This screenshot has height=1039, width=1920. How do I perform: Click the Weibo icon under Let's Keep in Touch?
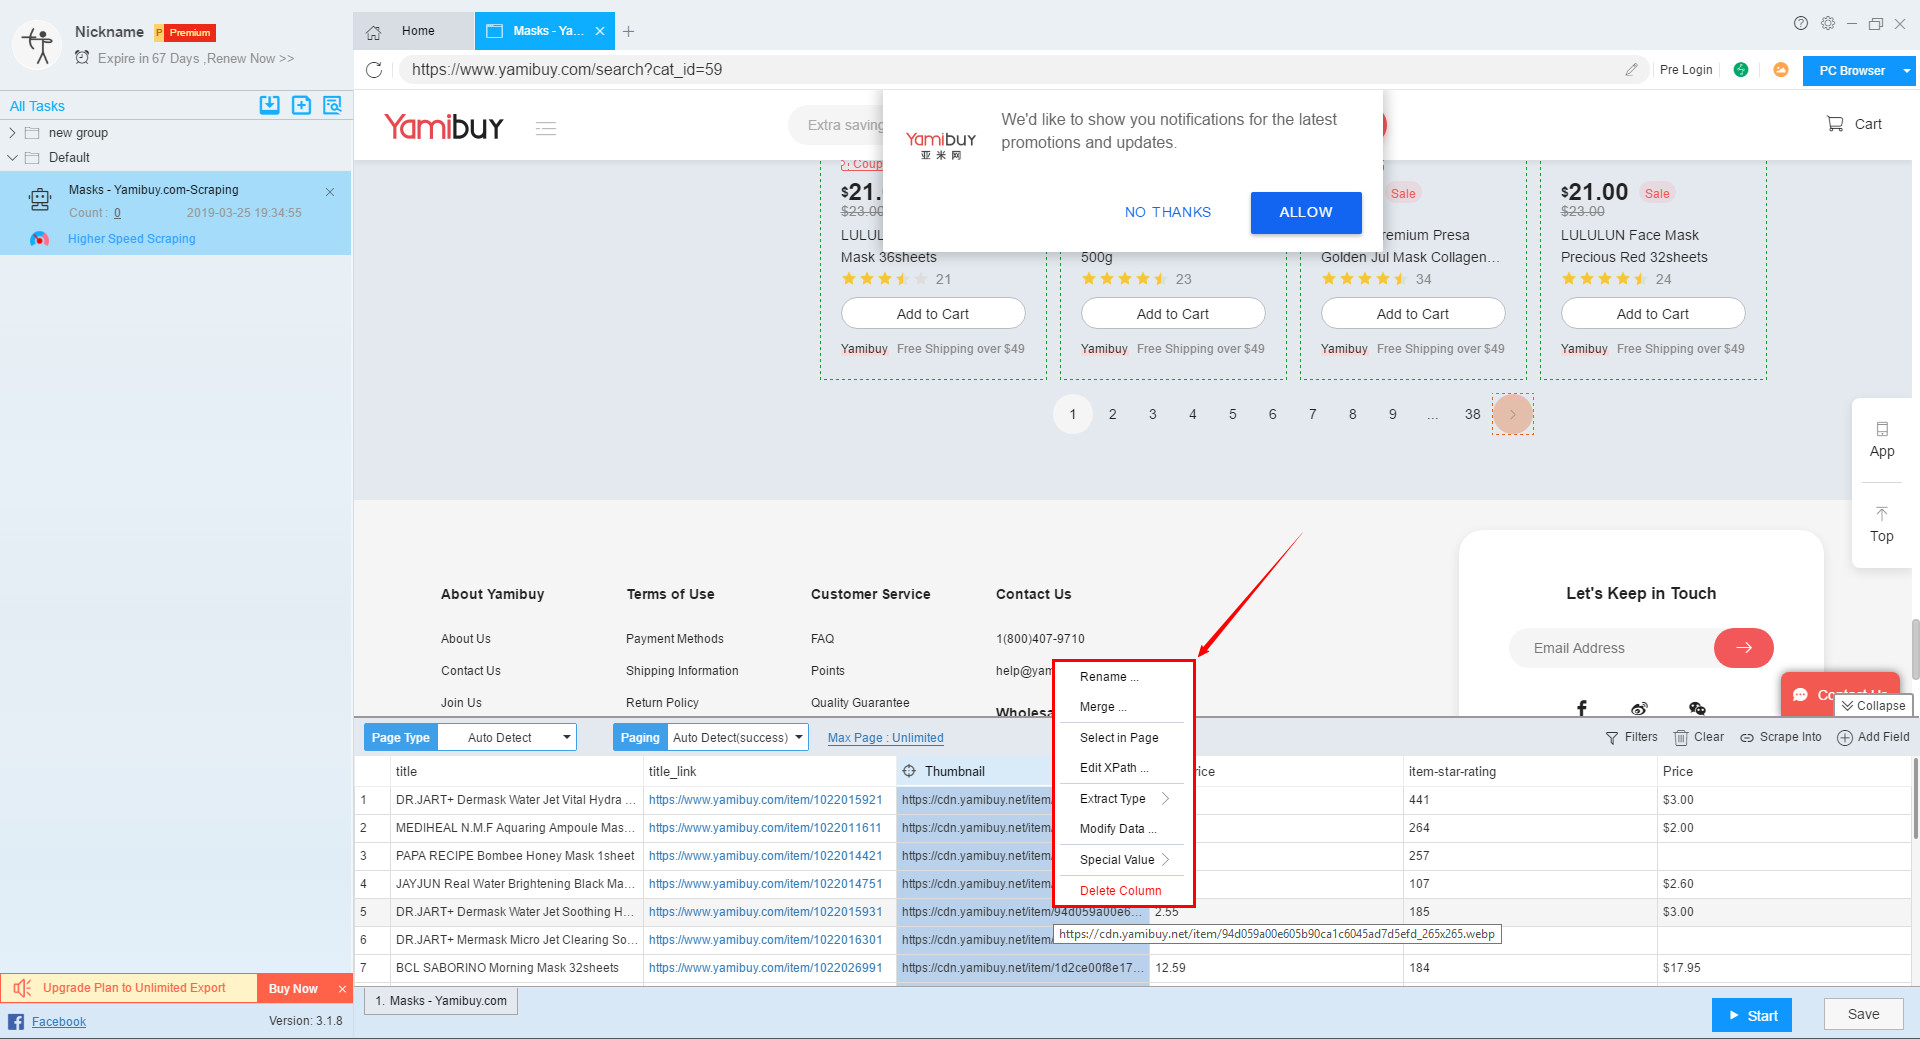coord(1639,708)
